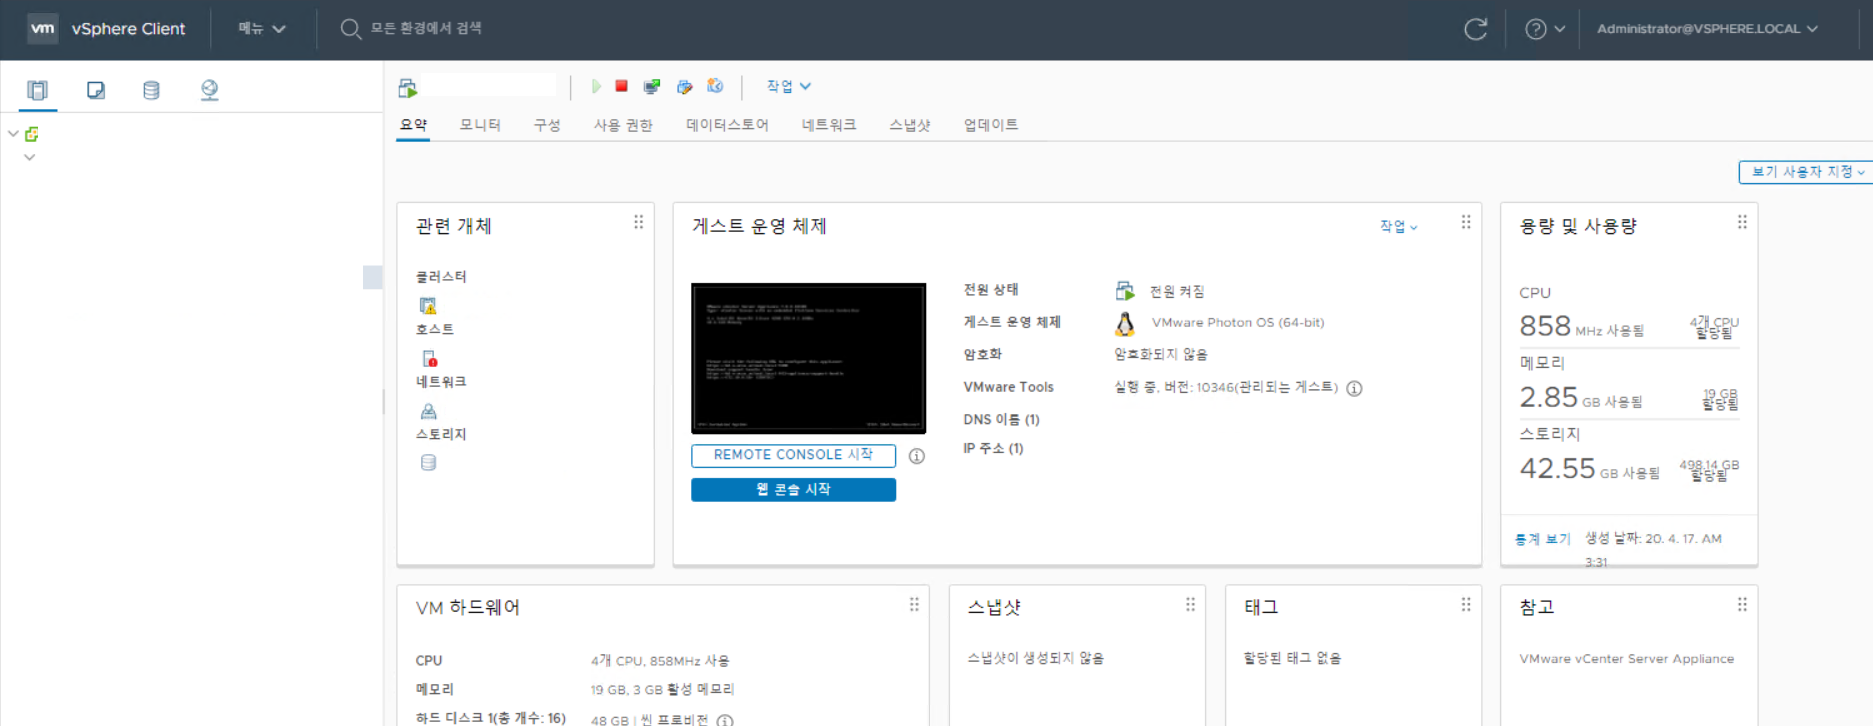Switch to VMs and Templates view icon
The image size is (1873, 726).
click(x=95, y=90)
